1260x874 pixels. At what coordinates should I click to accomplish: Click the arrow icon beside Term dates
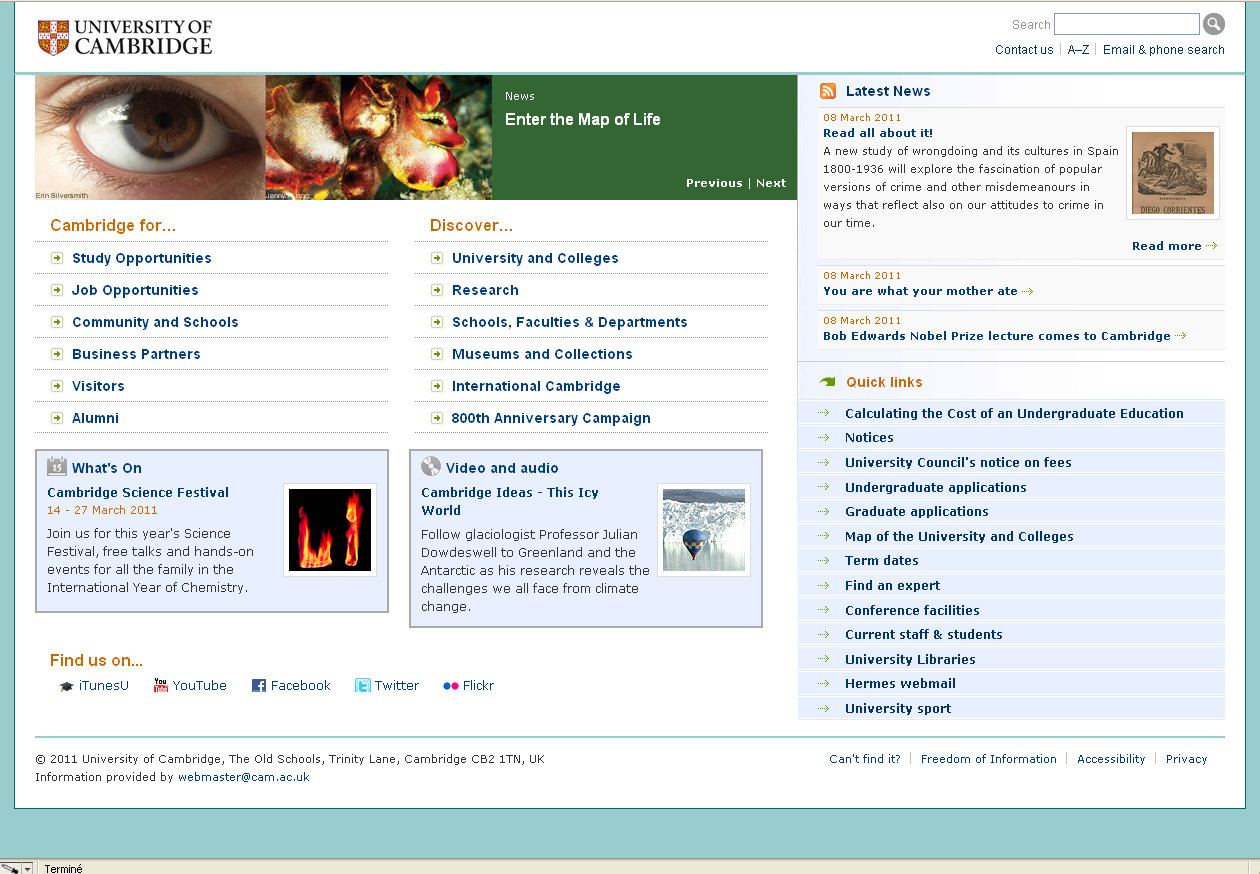824,561
